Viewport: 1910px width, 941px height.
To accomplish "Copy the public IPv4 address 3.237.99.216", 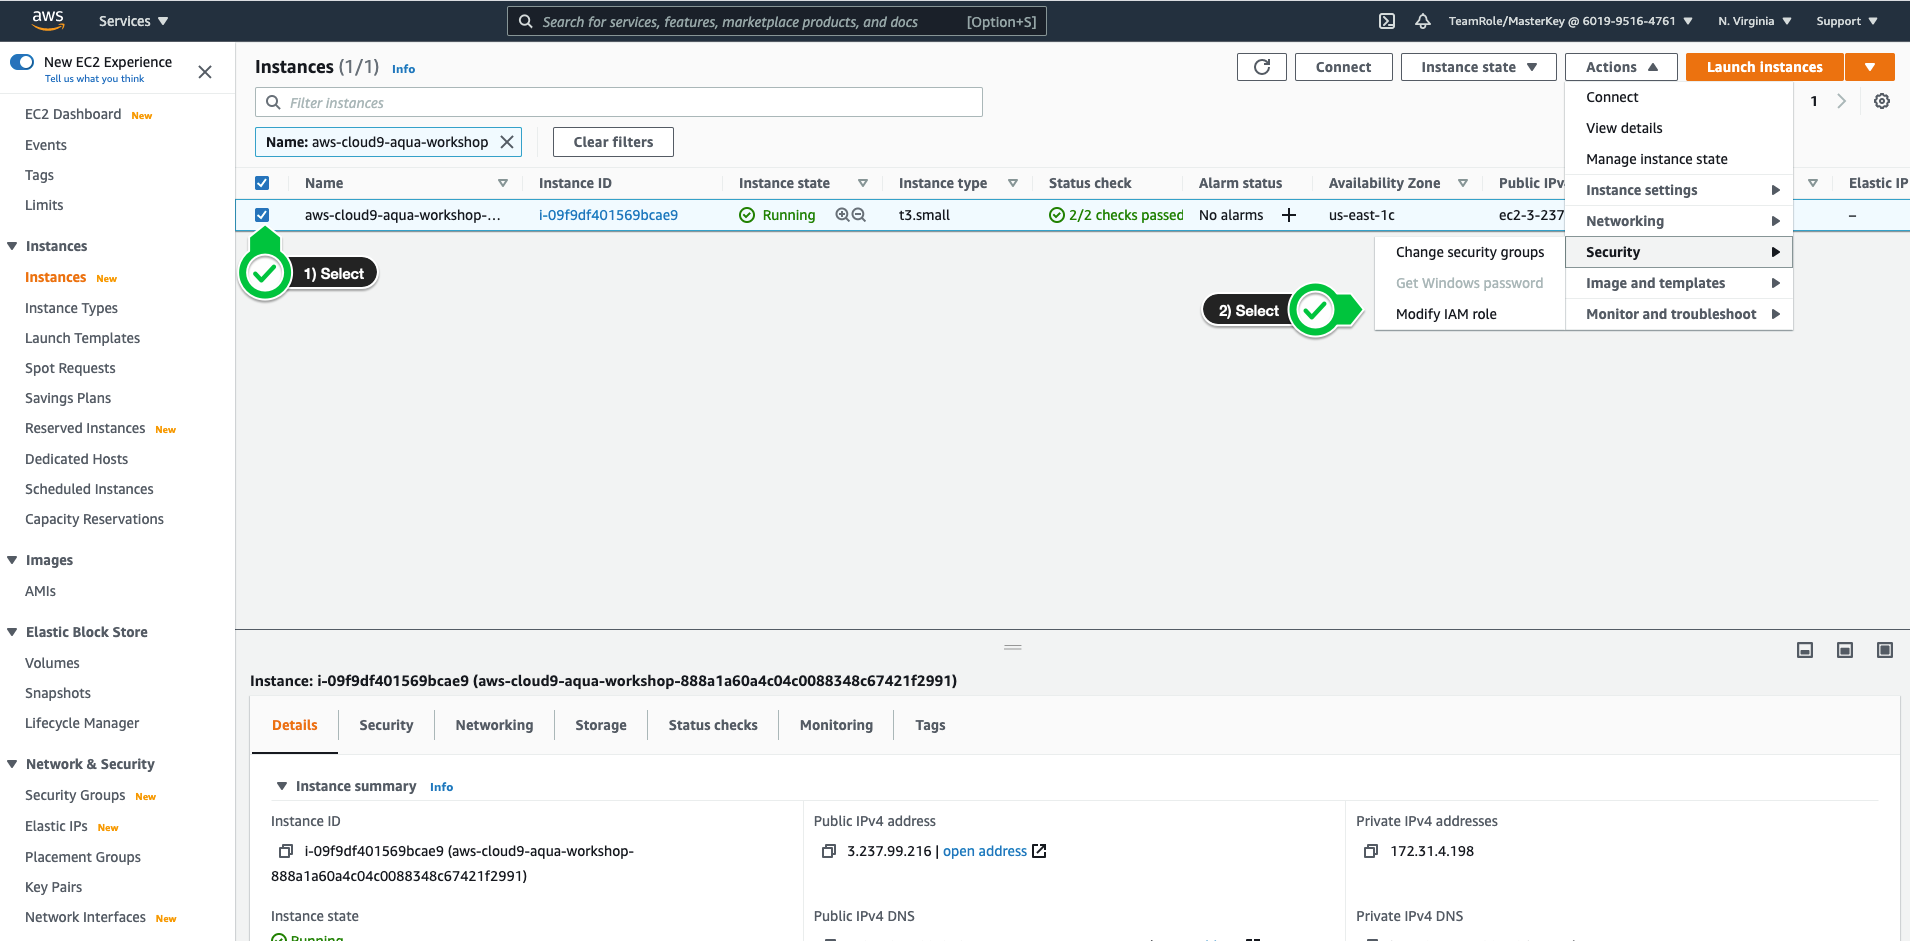I will [828, 851].
